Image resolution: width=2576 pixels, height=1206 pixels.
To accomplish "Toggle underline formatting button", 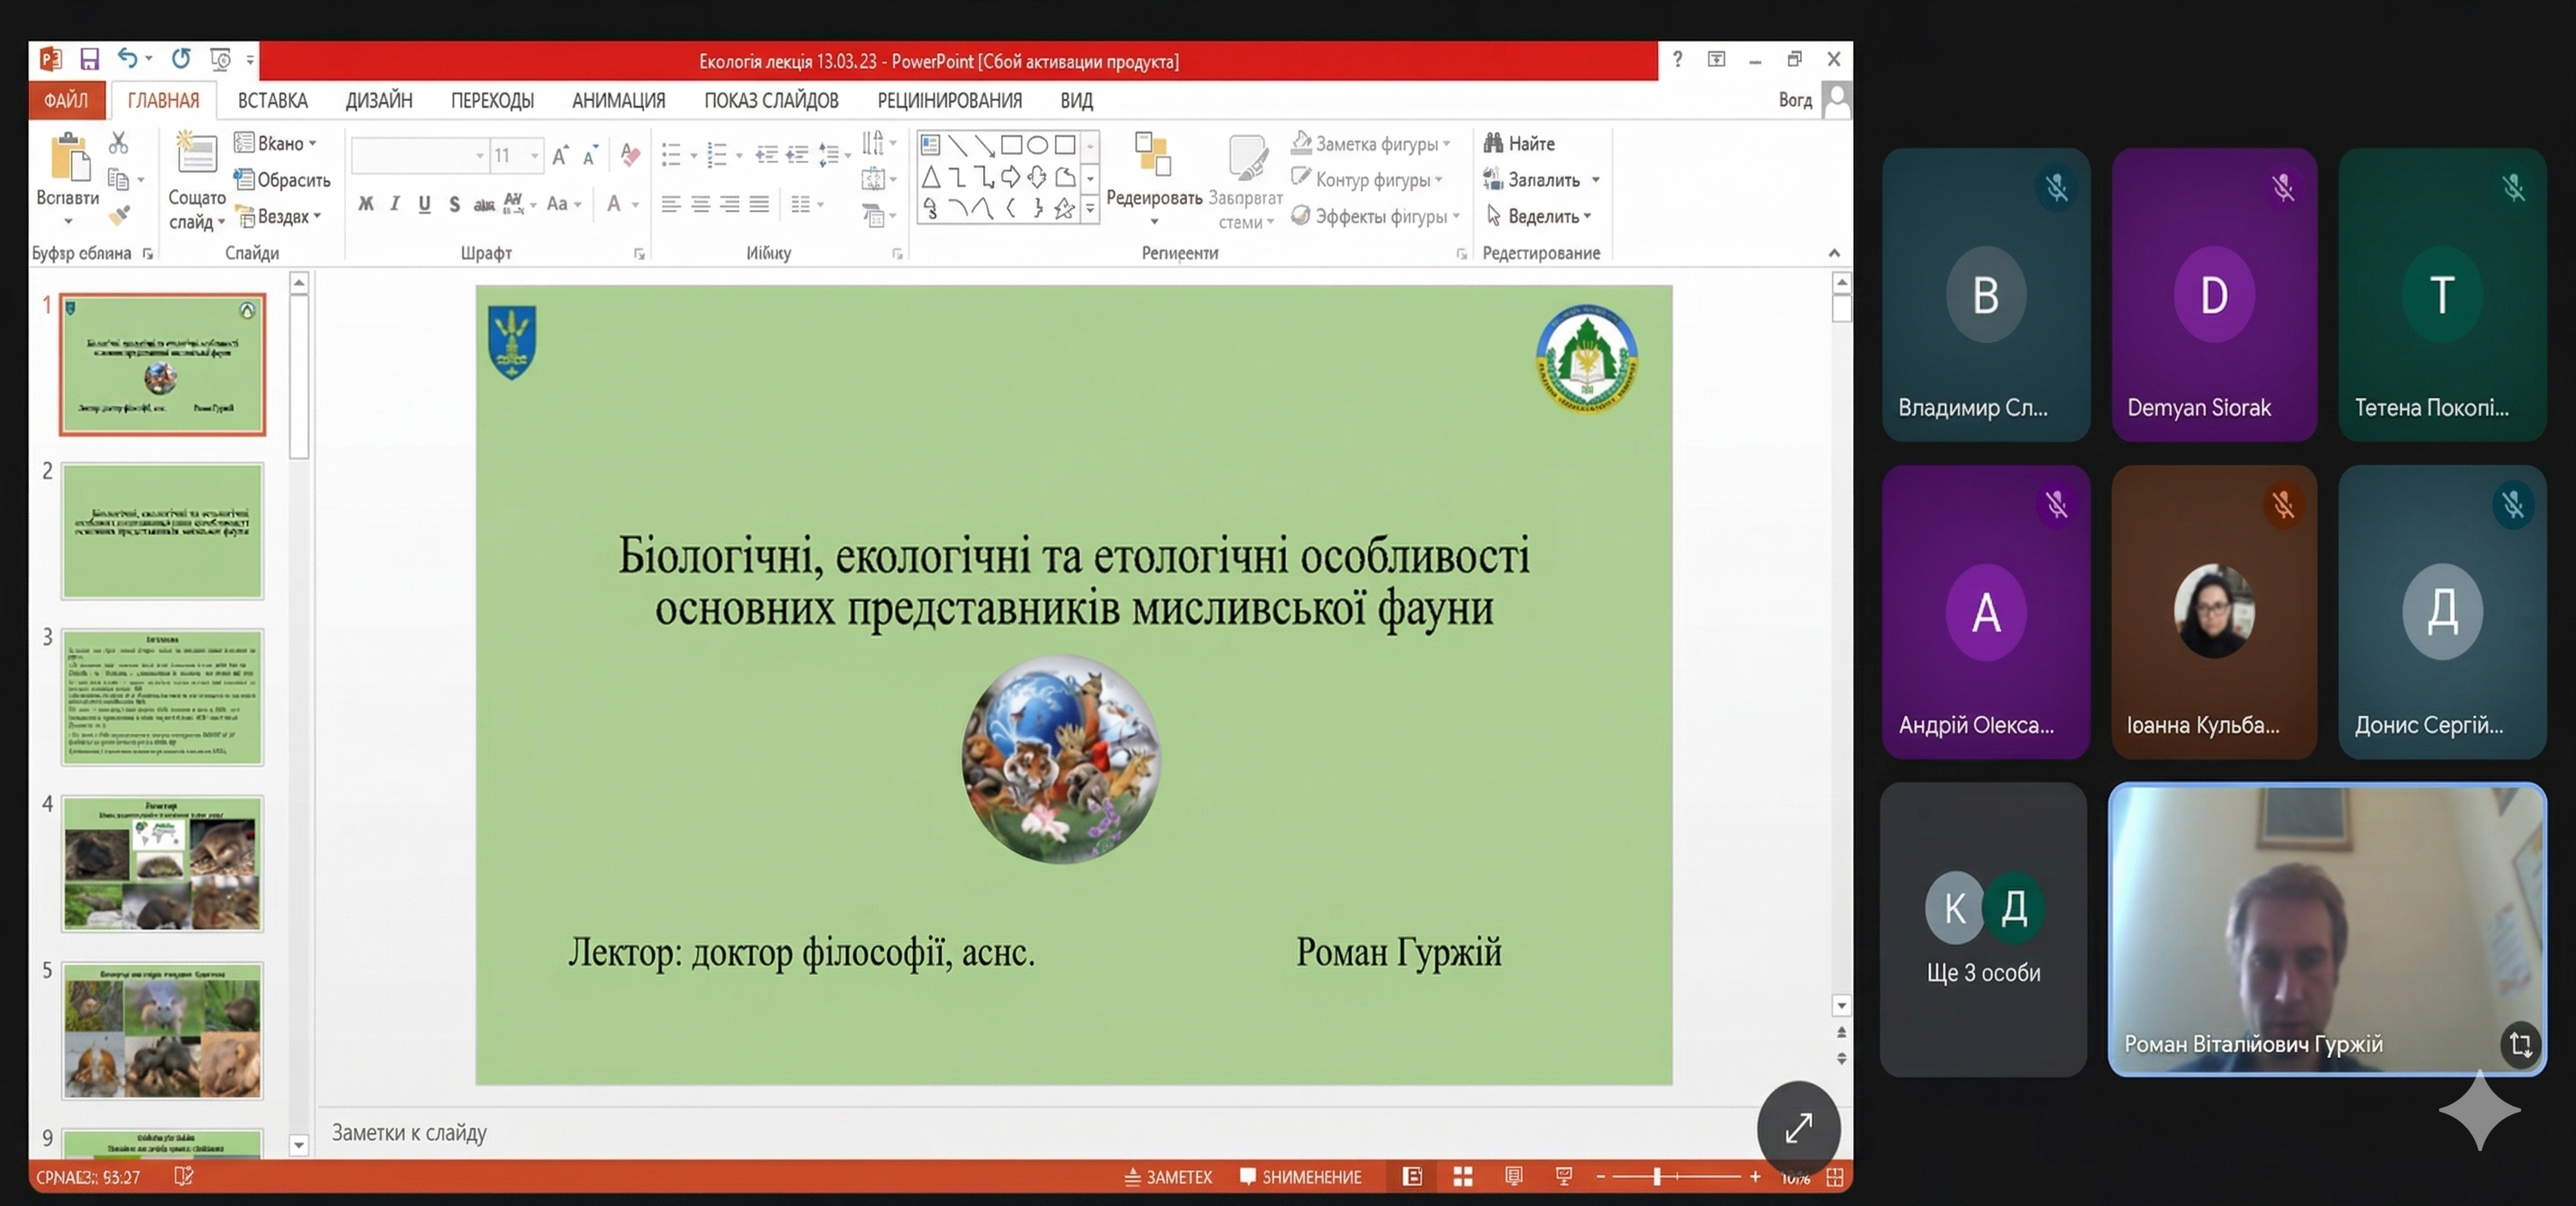I will click(425, 204).
